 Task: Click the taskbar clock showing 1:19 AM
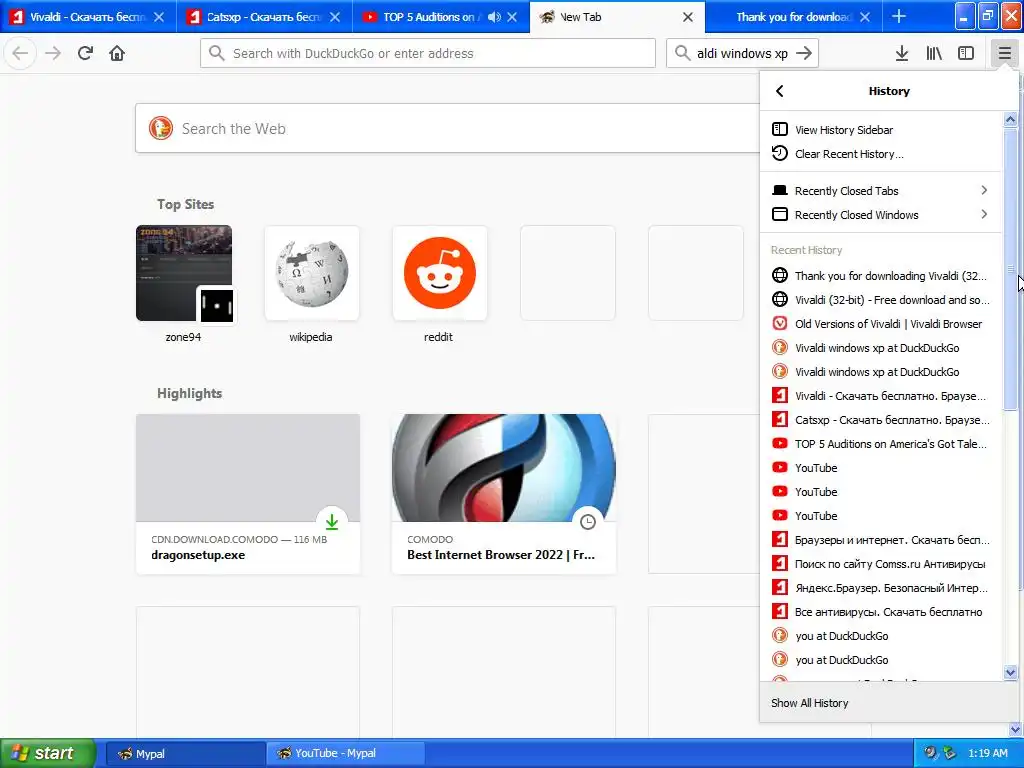tap(987, 753)
